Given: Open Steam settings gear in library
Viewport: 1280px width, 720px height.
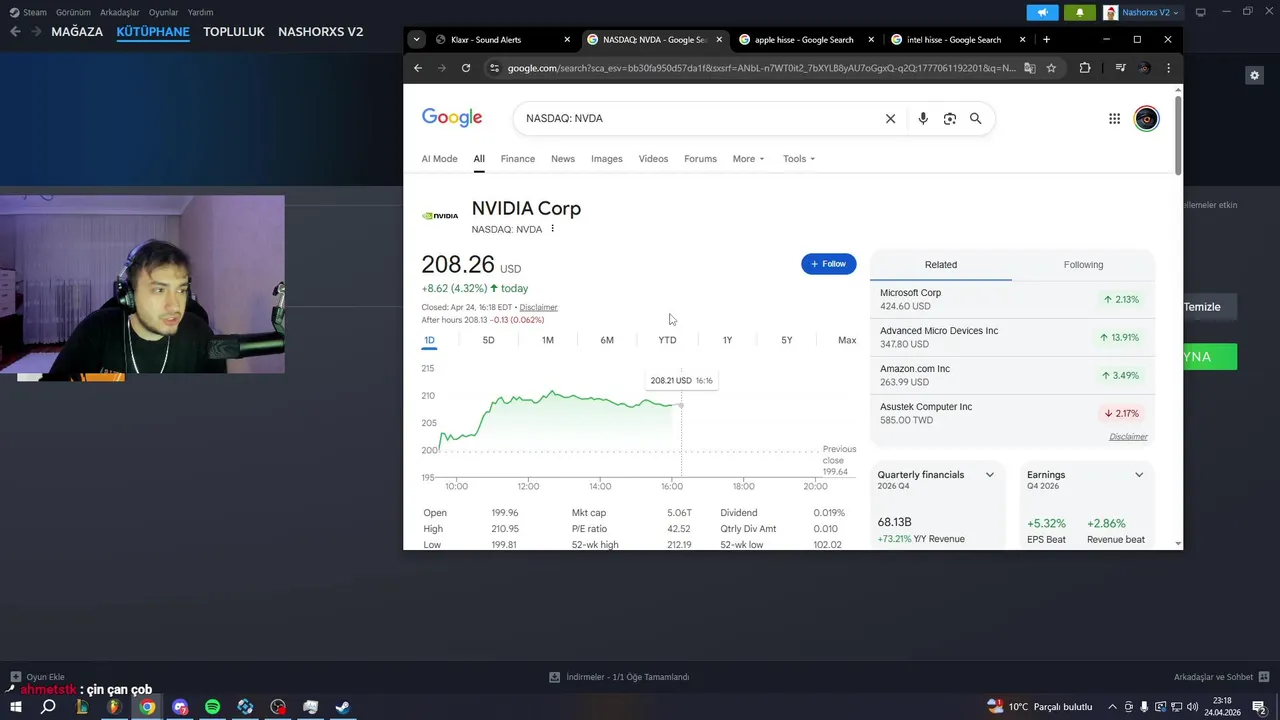Looking at the screenshot, I should (x=1255, y=75).
